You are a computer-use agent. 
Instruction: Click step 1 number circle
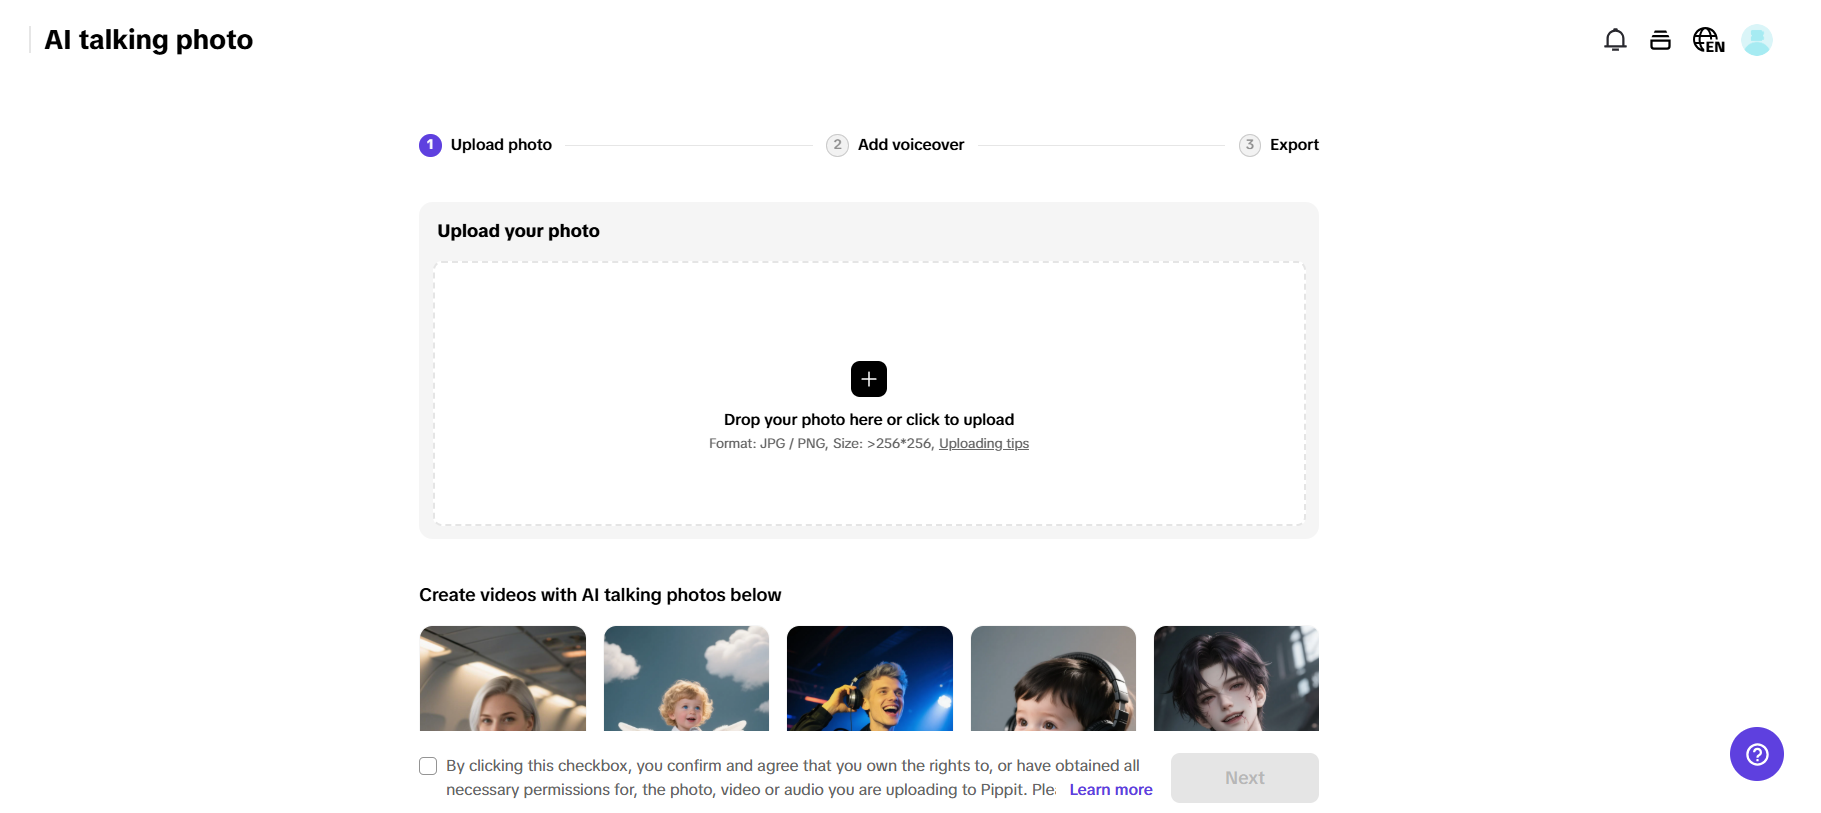coord(430,145)
